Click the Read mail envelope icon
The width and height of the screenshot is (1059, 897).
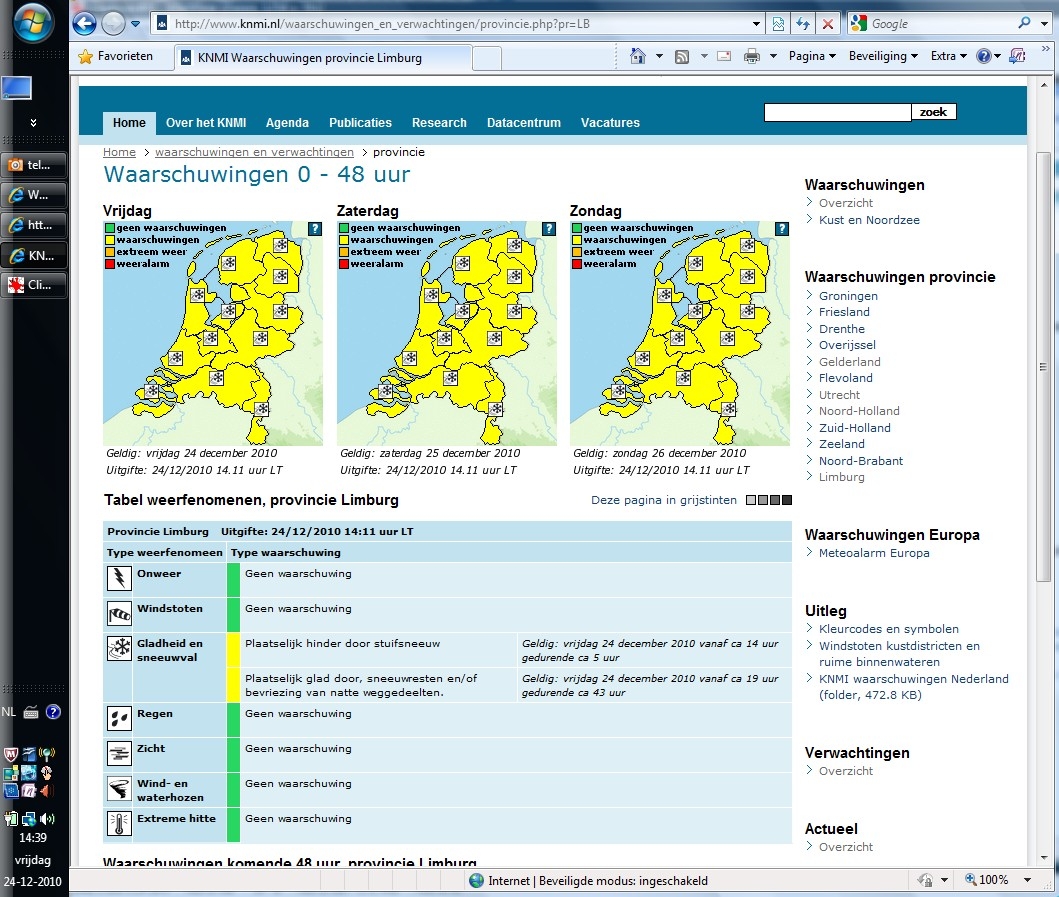[x=724, y=56]
